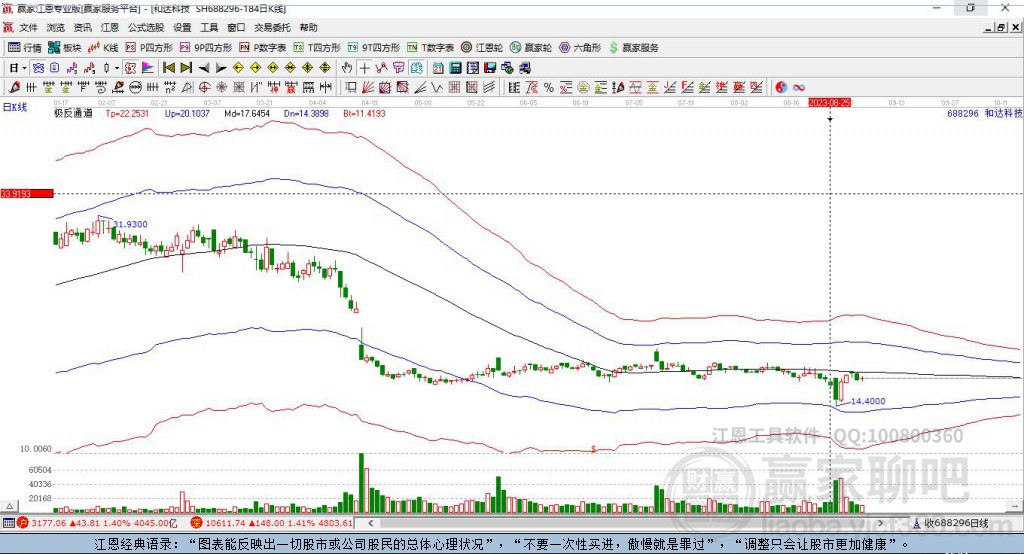
Task: Click the 33.9193 red price label
Action: pos(27,193)
